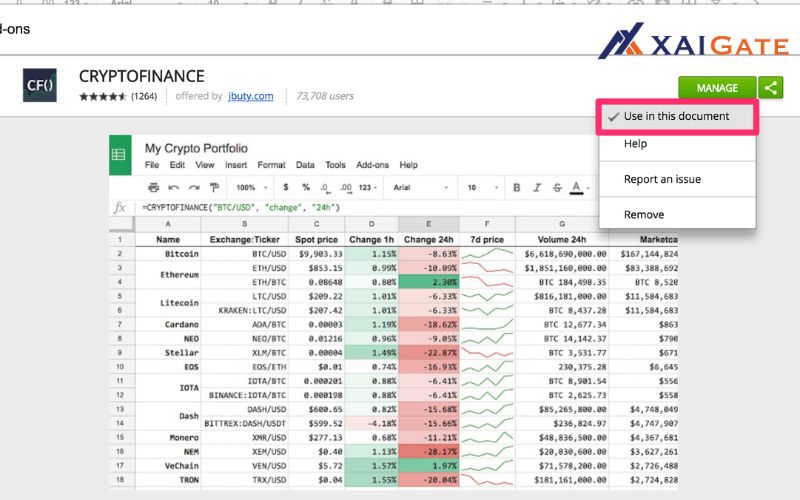
Task: Click the Volume 24h column heading
Action: [x=562, y=239]
